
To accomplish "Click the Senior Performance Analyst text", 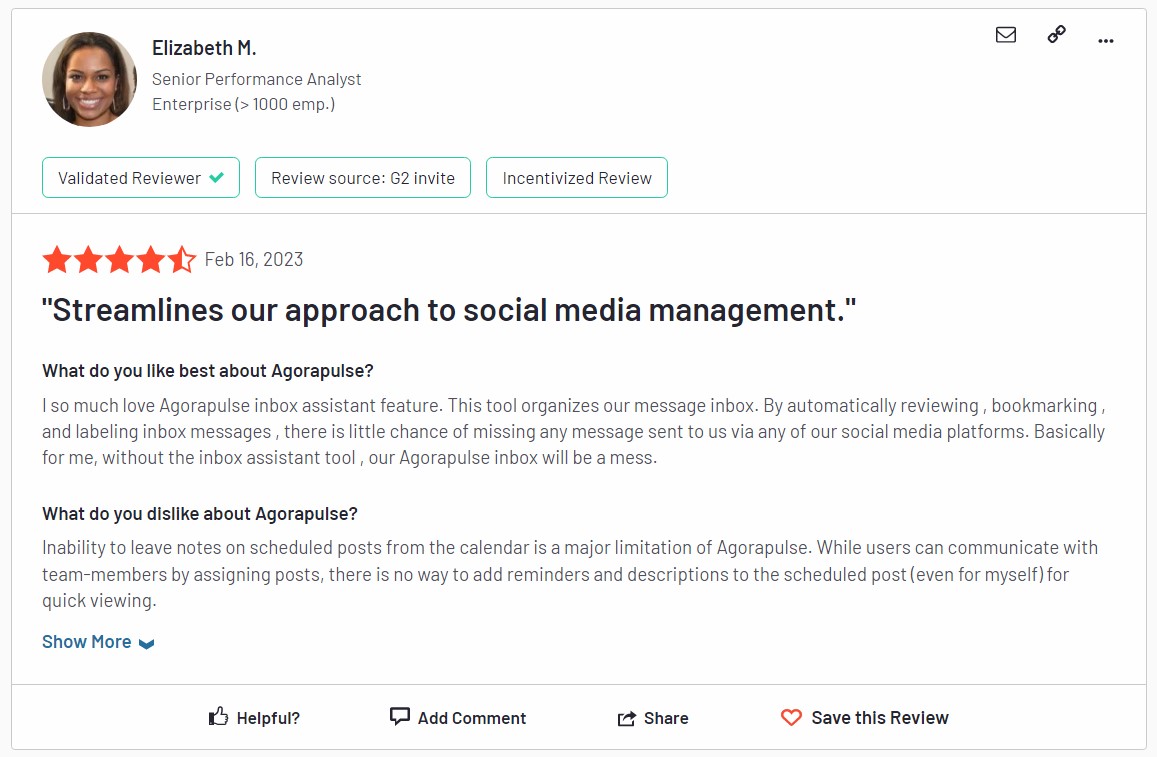I will [x=257, y=79].
